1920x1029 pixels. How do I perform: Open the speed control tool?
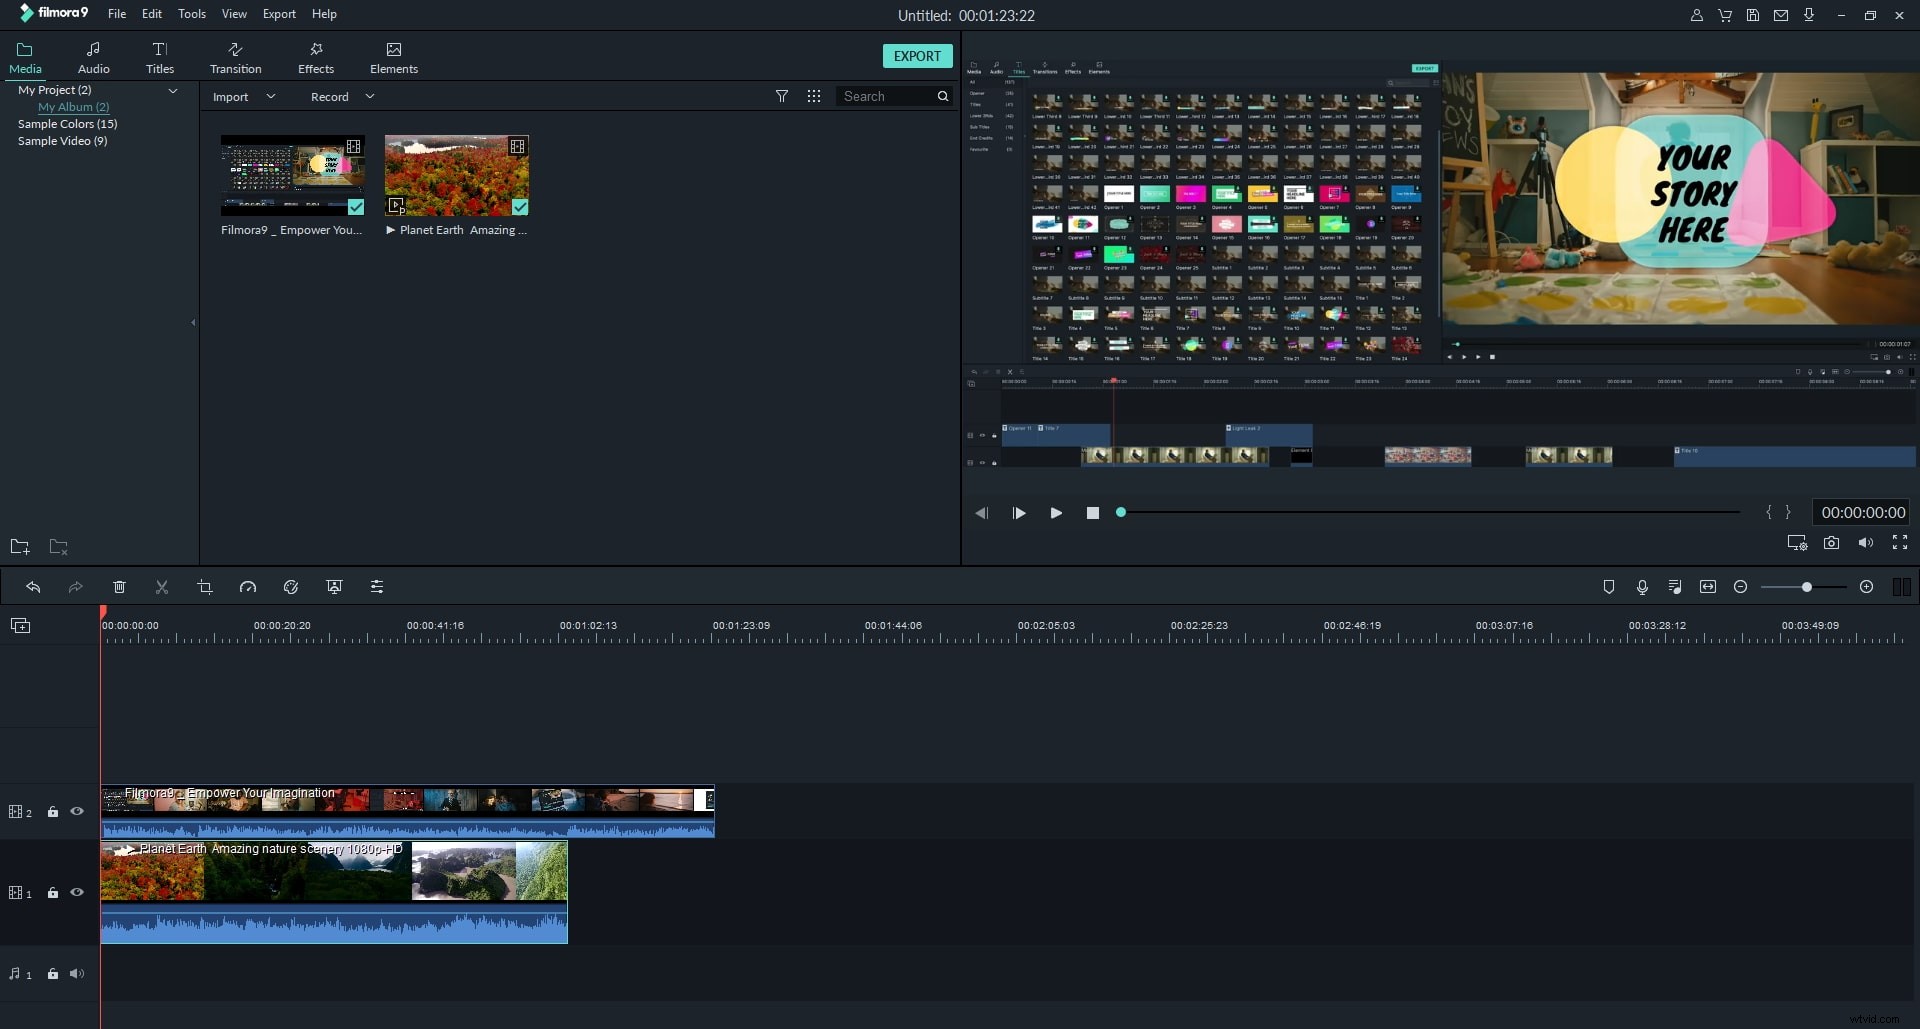click(x=248, y=587)
